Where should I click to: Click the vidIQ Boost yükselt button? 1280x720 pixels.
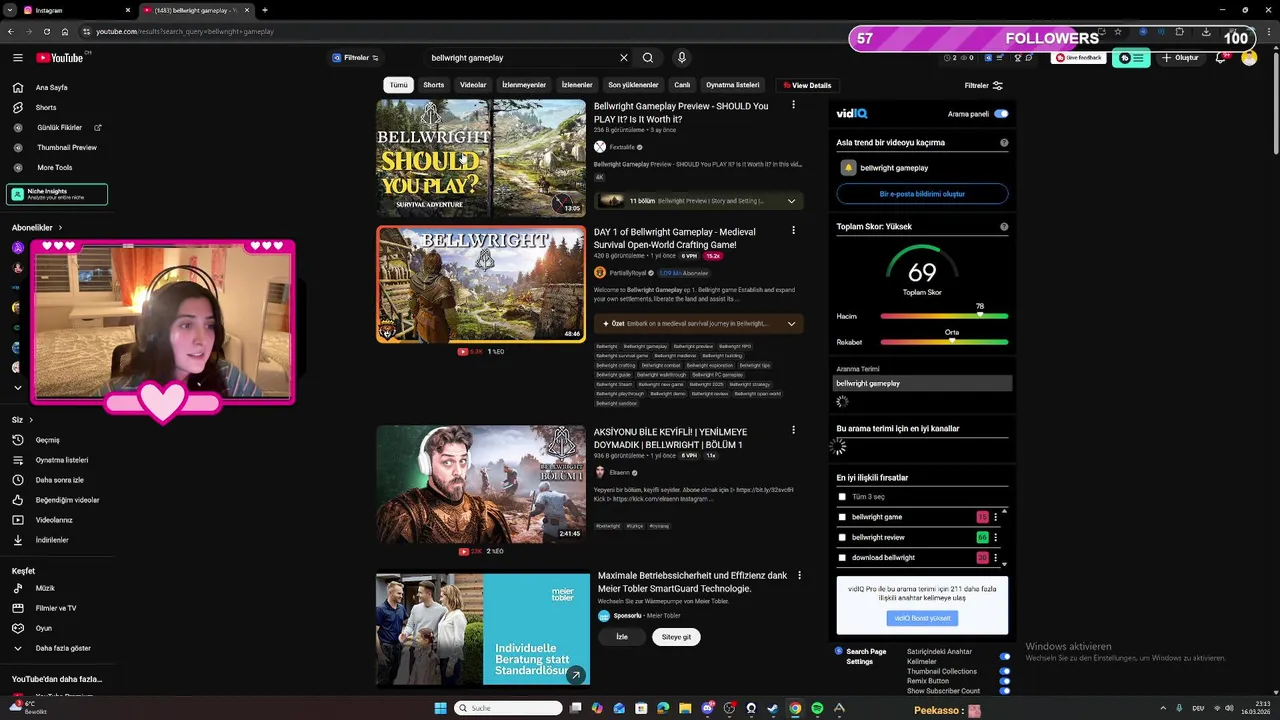[922, 618]
